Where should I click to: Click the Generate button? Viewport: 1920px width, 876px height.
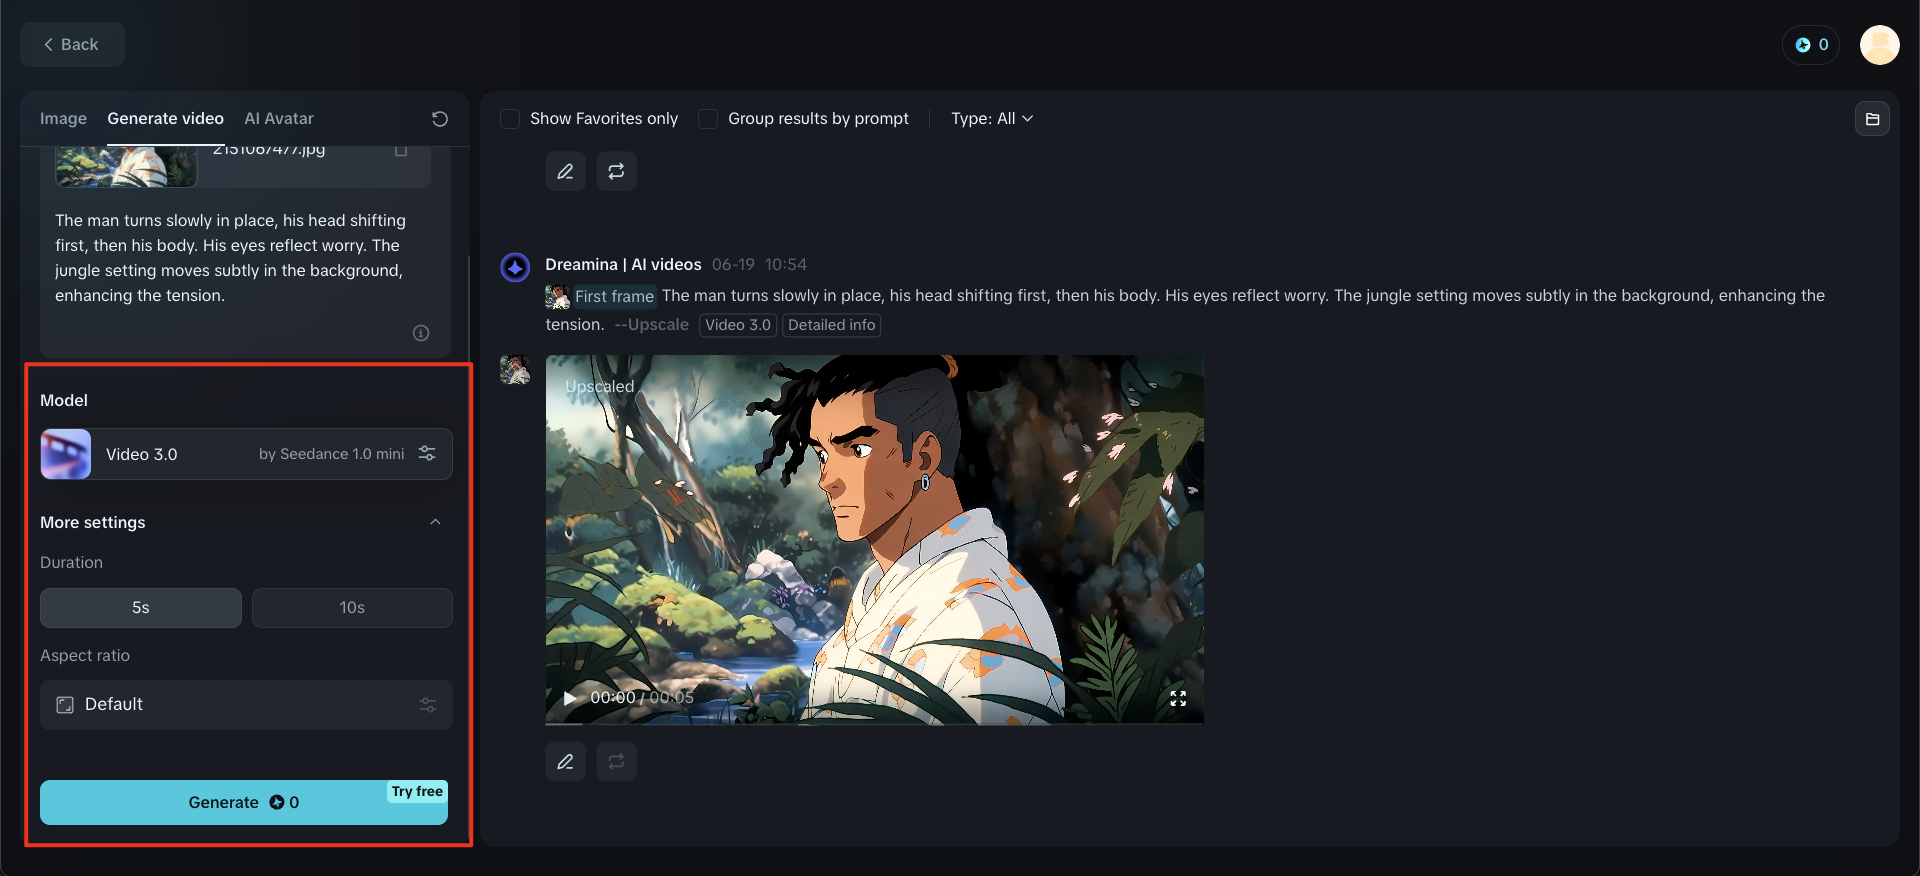244,802
